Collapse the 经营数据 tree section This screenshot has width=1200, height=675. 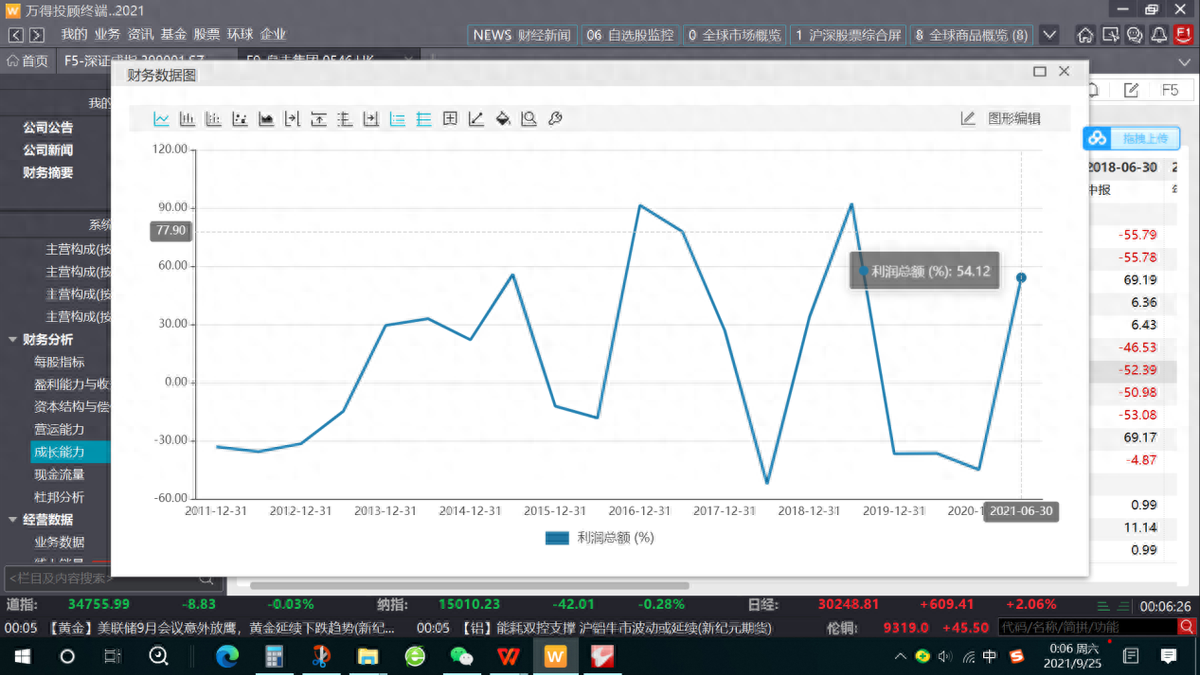13,520
